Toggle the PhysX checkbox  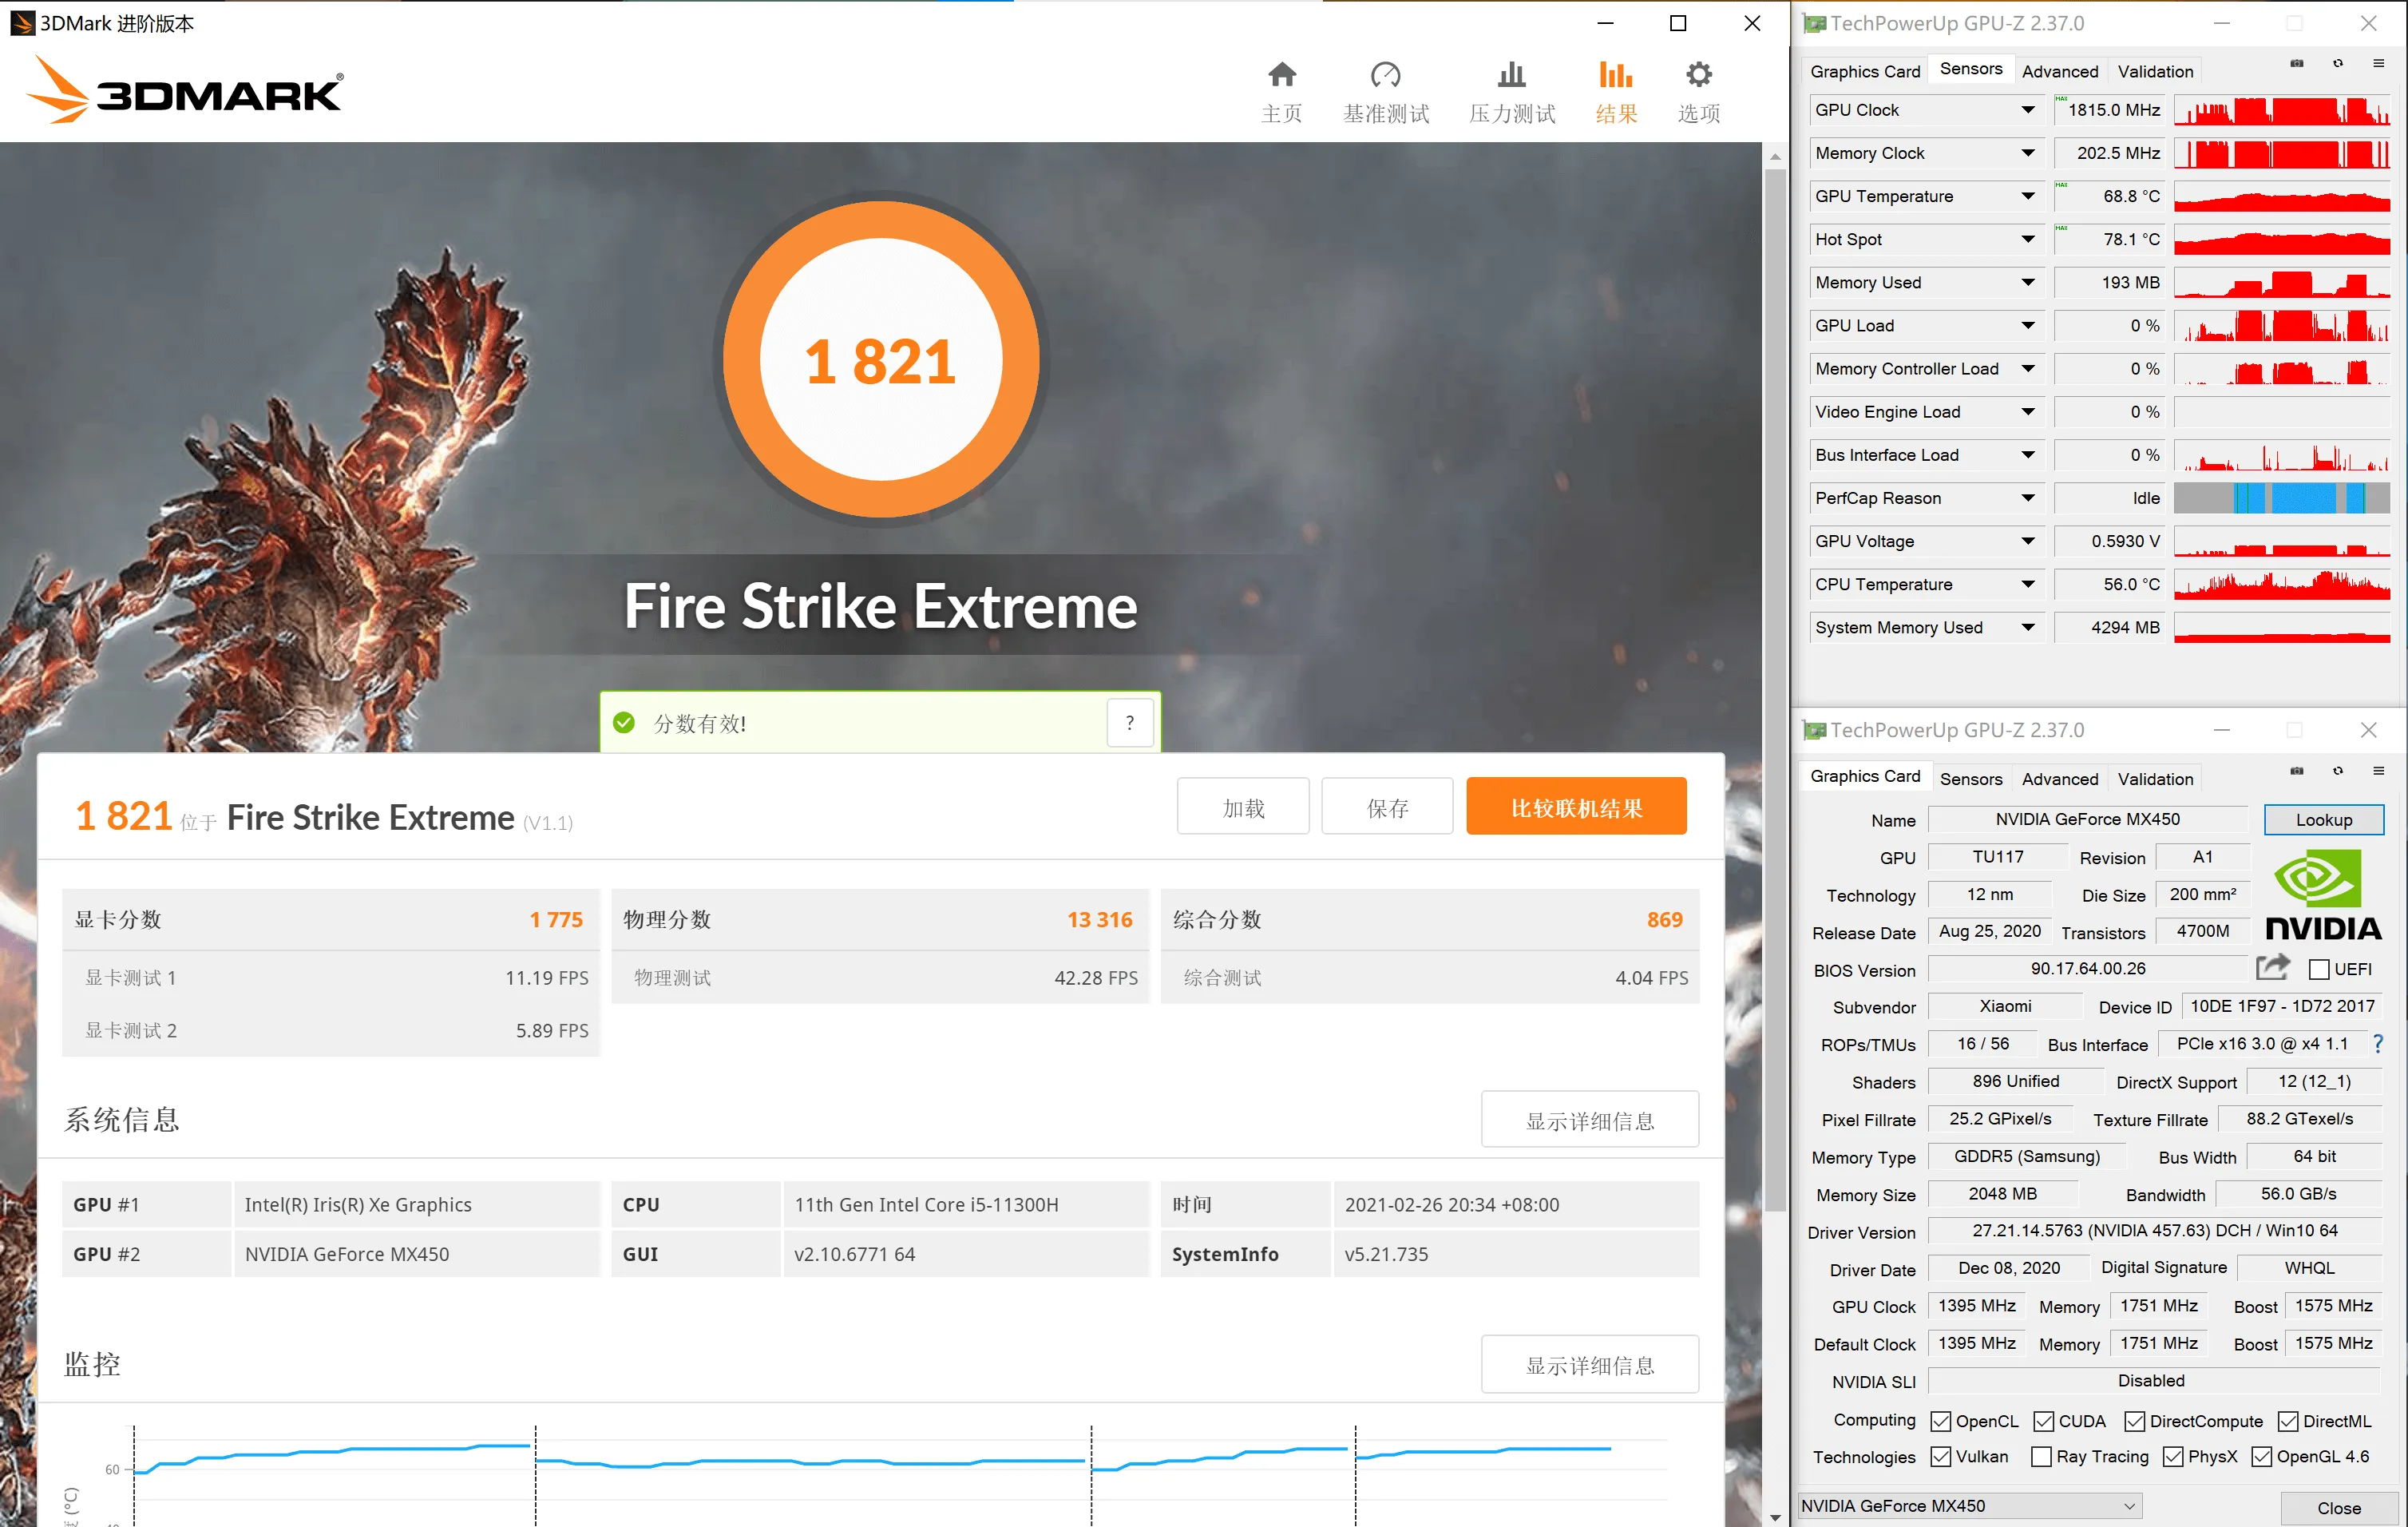pos(2172,1456)
